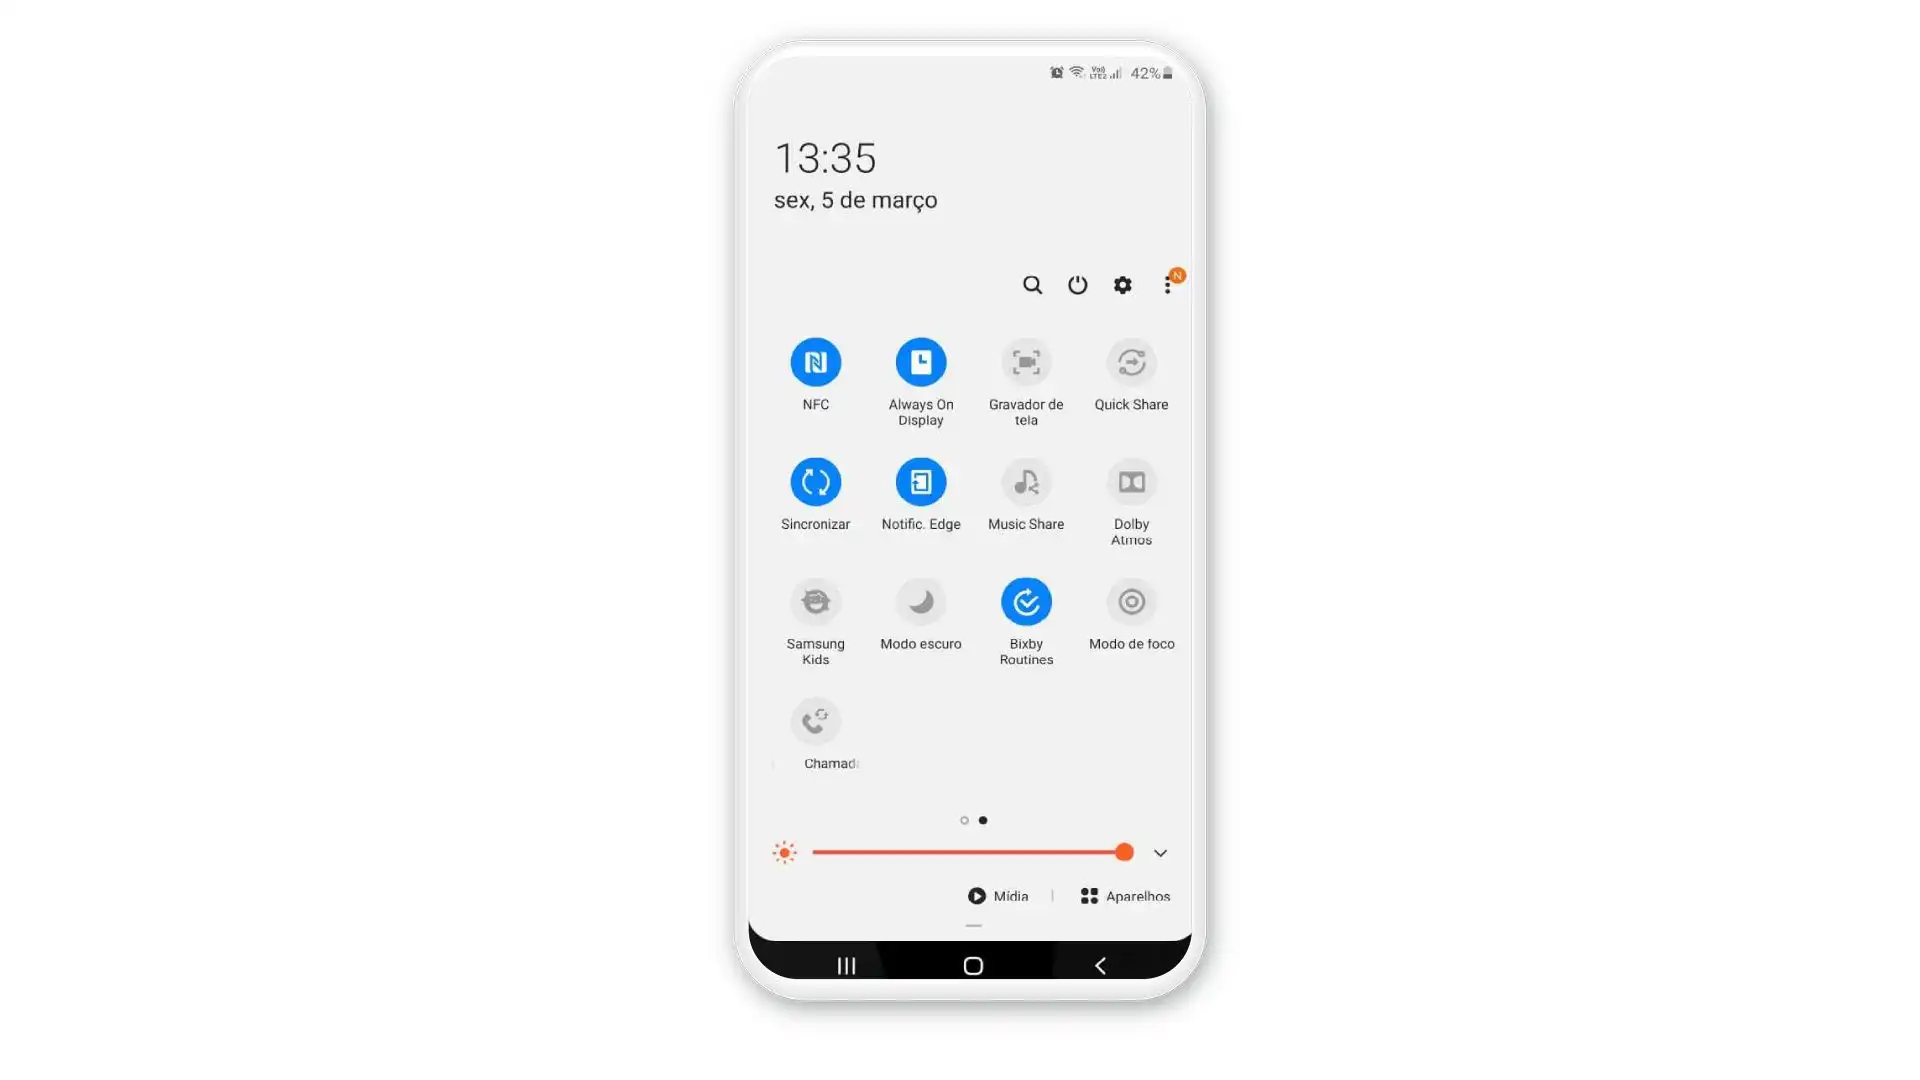Expand brightness slider options
This screenshot has width=1920, height=1080.
coord(1159,852)
